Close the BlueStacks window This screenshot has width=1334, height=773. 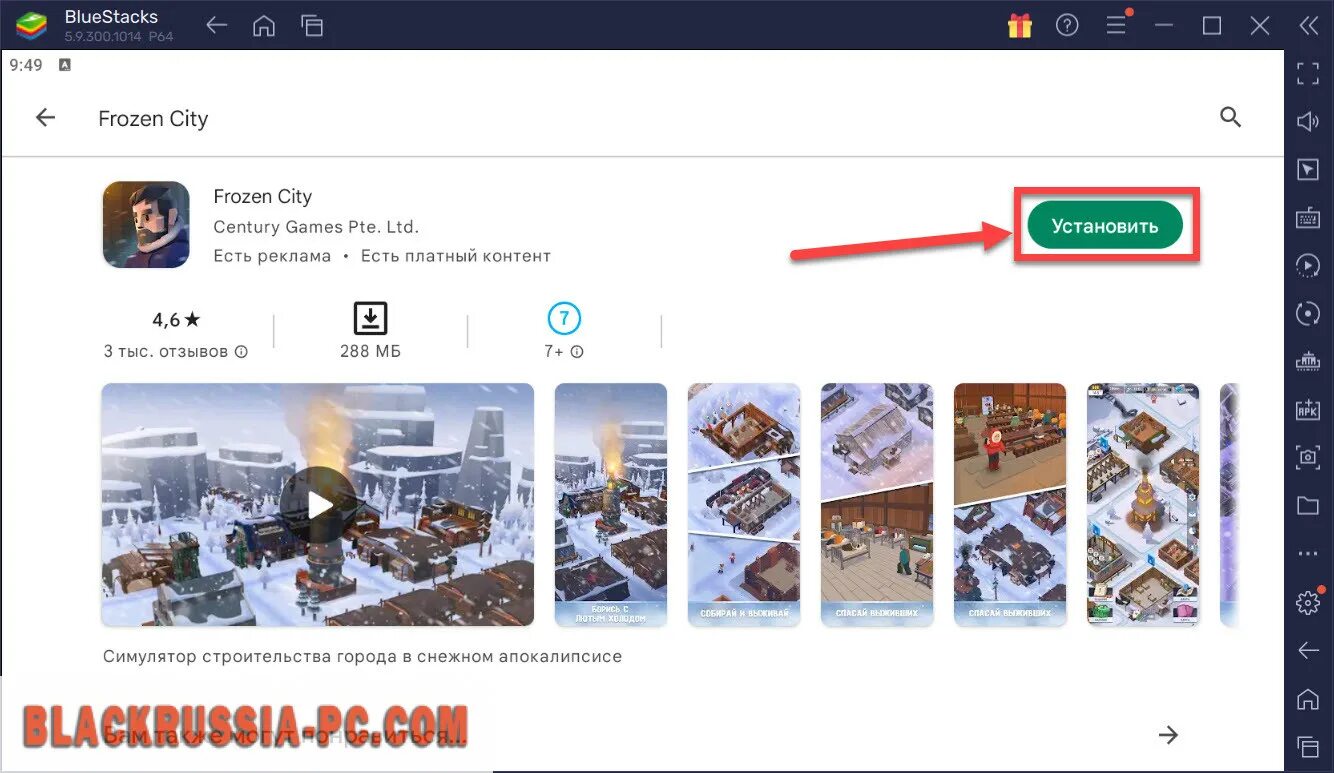click(x=1260, y=26)
